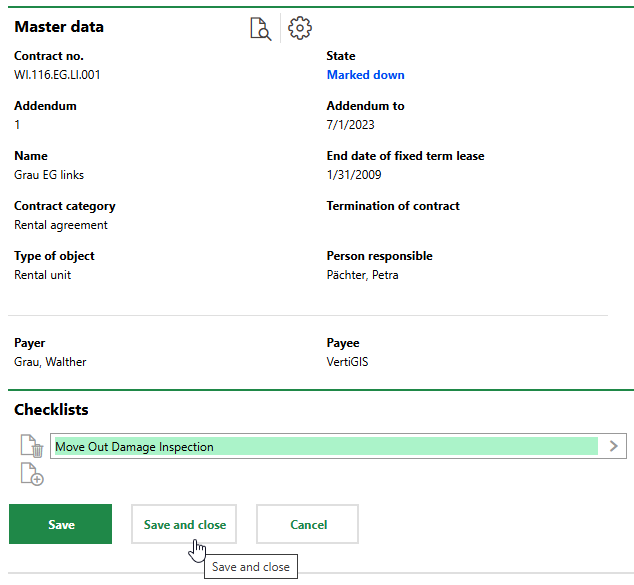Click the End date of fixed term lease label
634x585 pixels.
[x=406, y=156]
